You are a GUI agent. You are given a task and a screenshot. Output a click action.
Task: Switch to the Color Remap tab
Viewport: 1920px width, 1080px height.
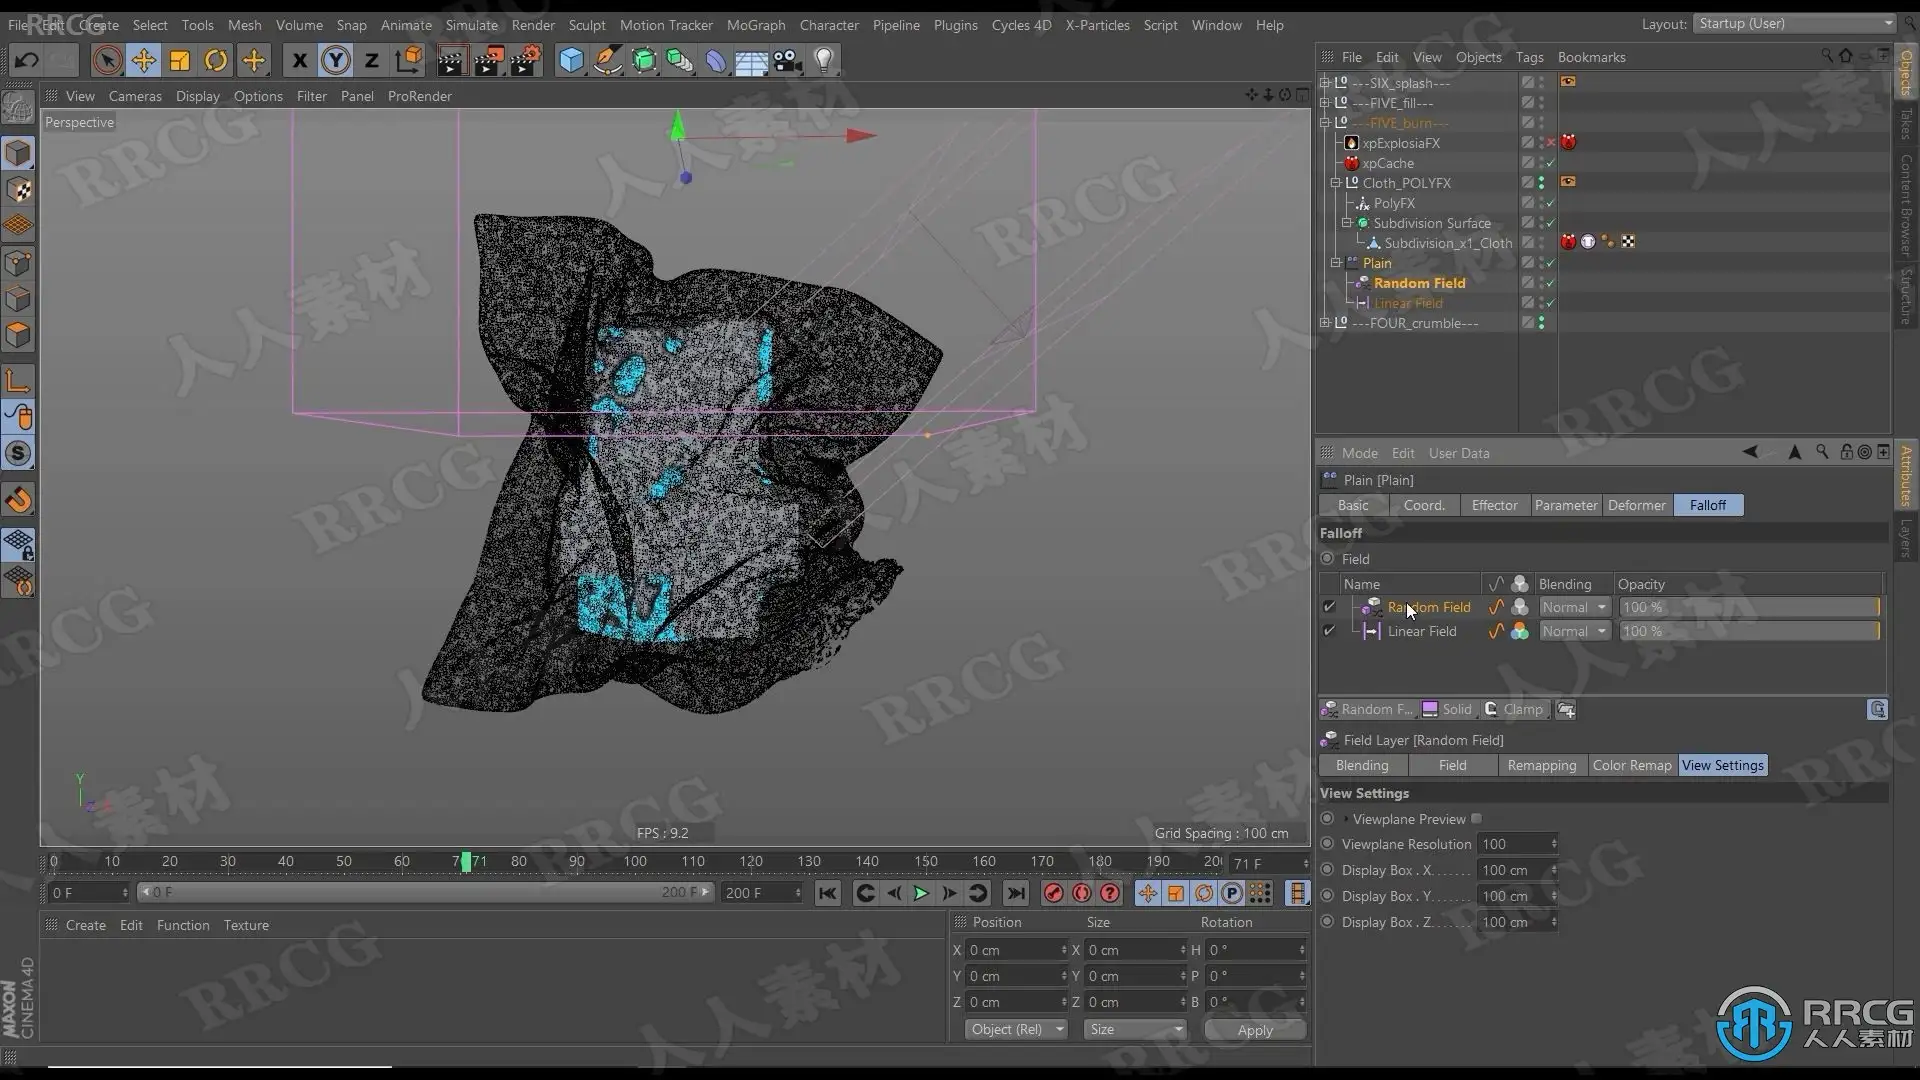click(1631, 765)
